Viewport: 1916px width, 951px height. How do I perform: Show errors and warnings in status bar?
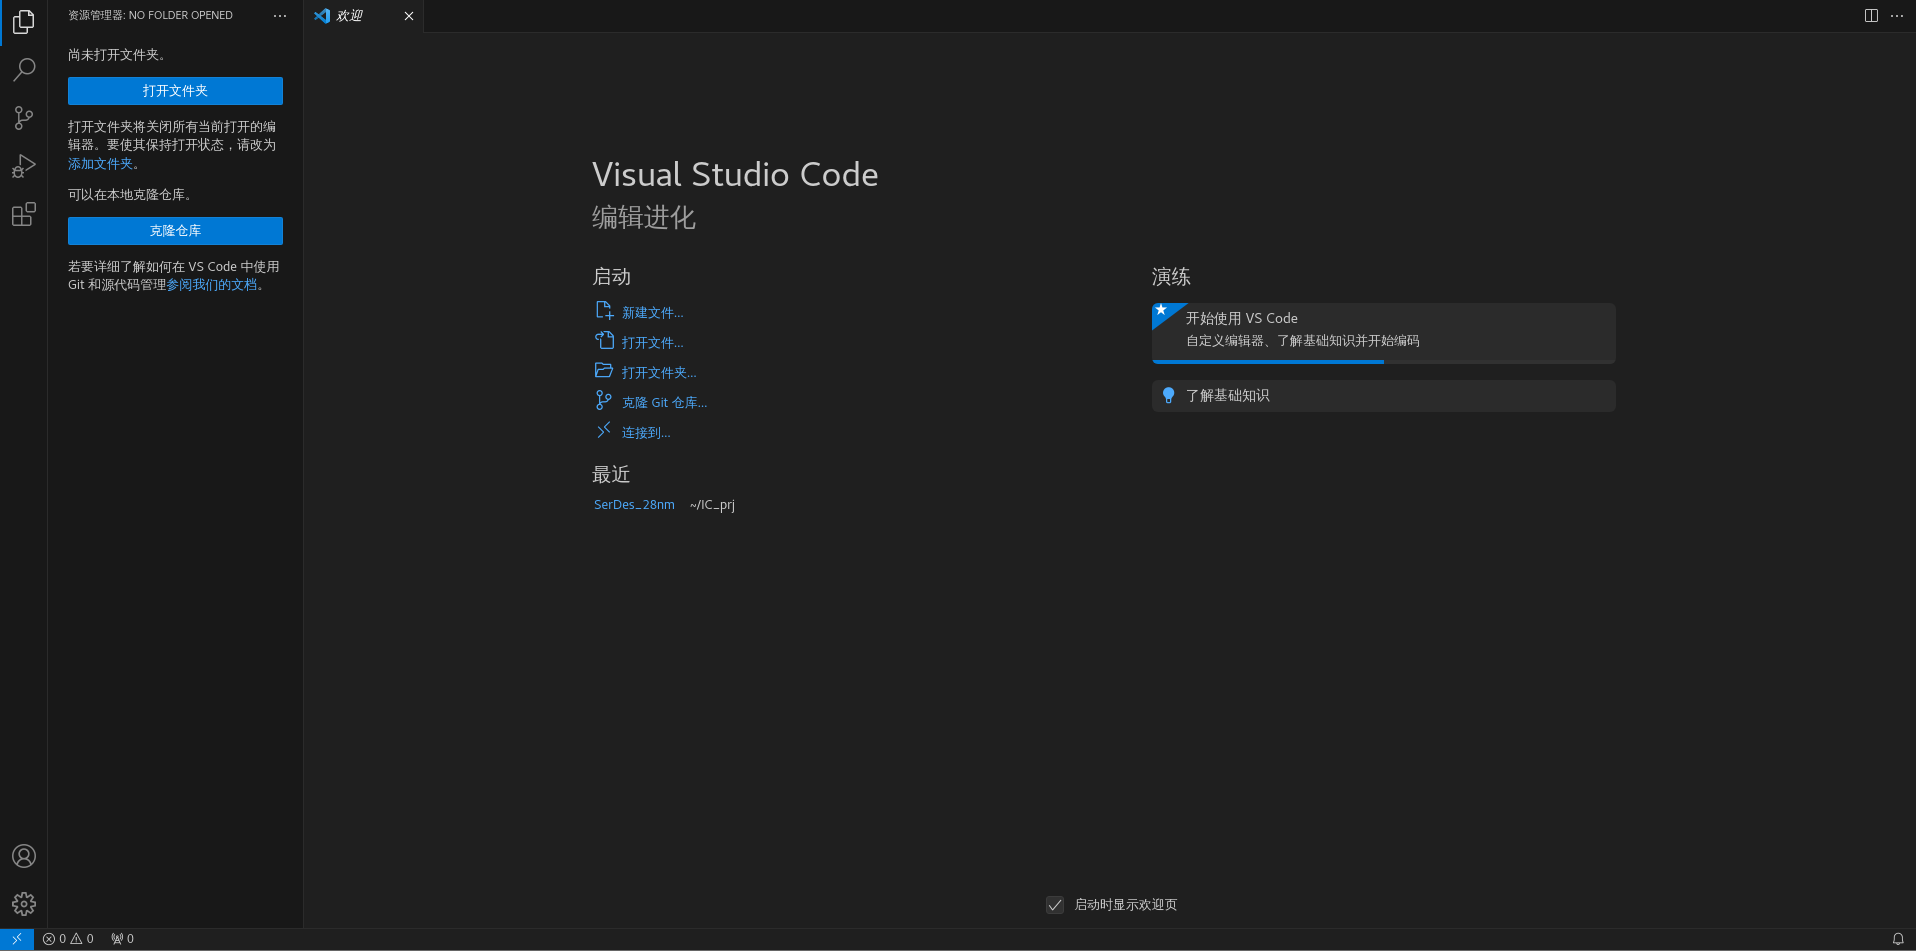tap(68, 939)
